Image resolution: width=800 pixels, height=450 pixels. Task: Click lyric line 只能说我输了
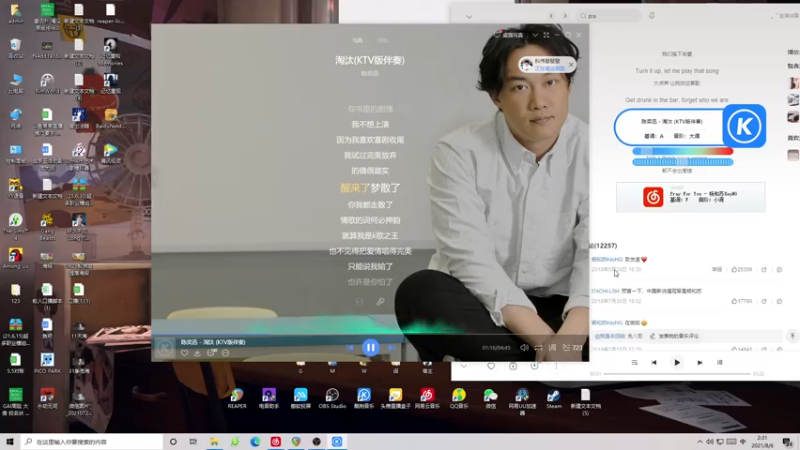coord(370,266)
